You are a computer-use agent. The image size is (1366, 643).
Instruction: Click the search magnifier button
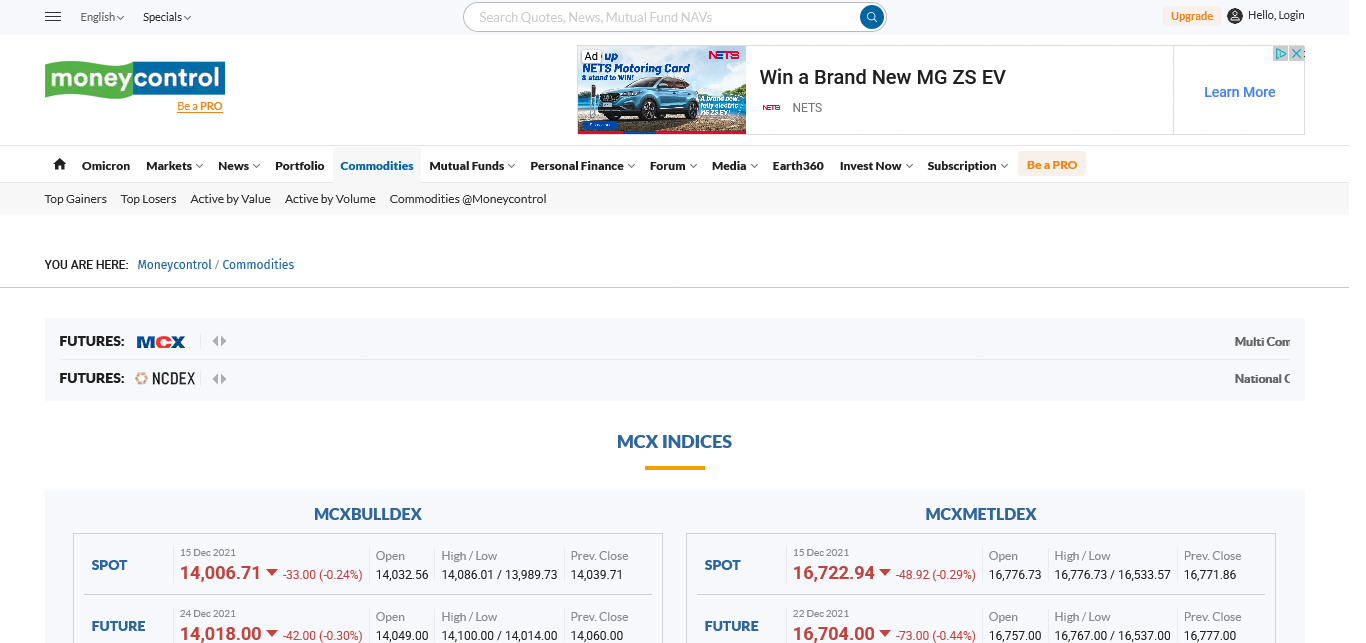[872, 17]
